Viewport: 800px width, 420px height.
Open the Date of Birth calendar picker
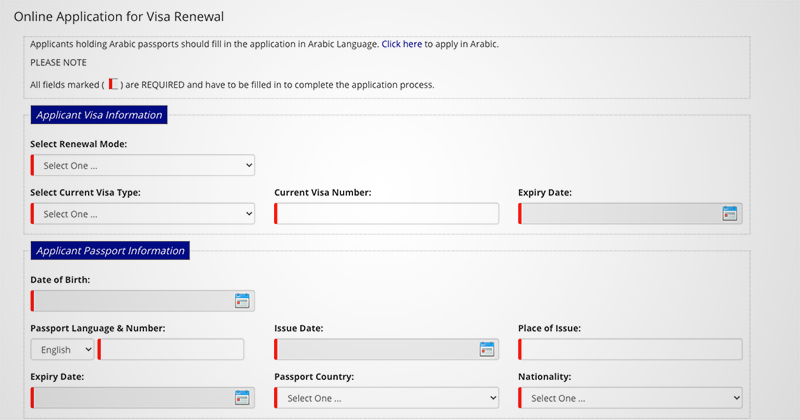[242, 300]
